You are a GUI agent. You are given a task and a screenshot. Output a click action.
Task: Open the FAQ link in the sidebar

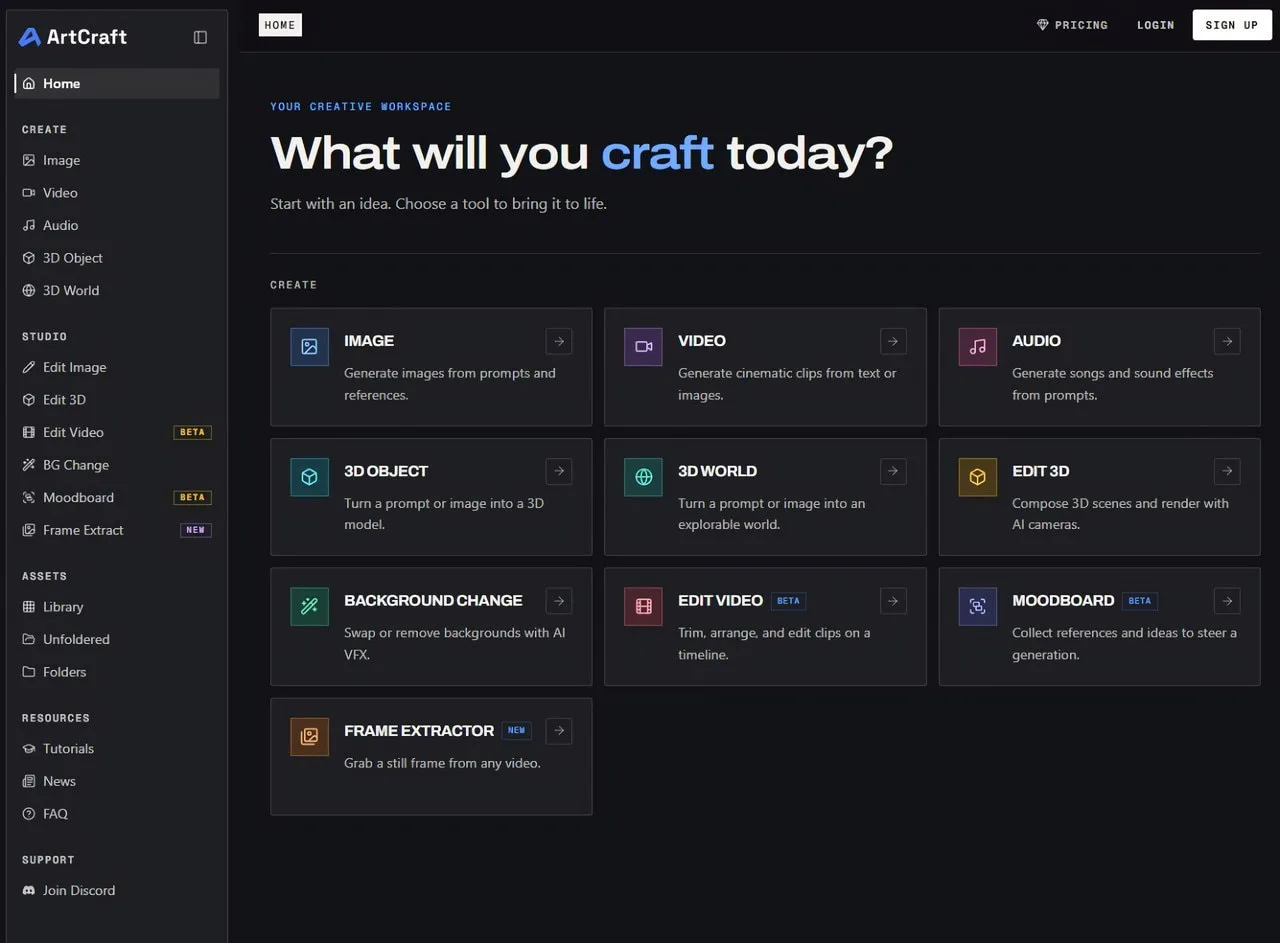click(117, 814)
